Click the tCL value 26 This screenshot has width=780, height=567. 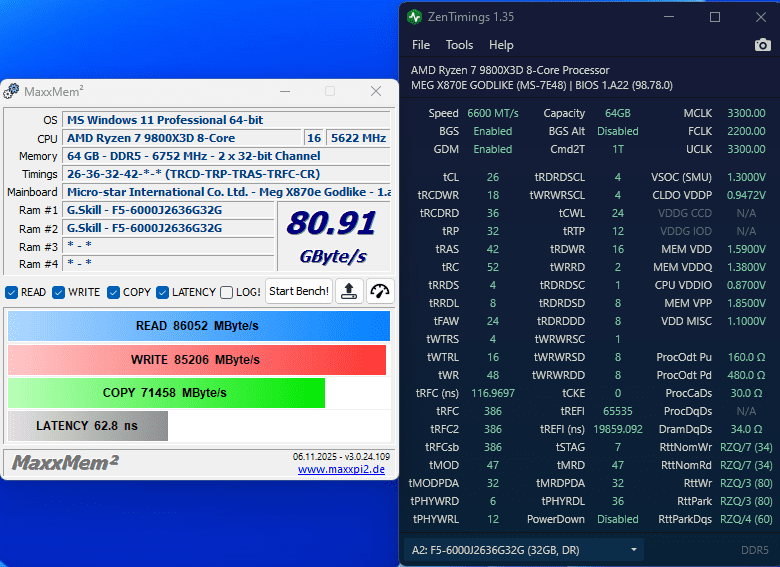(492, 177)
